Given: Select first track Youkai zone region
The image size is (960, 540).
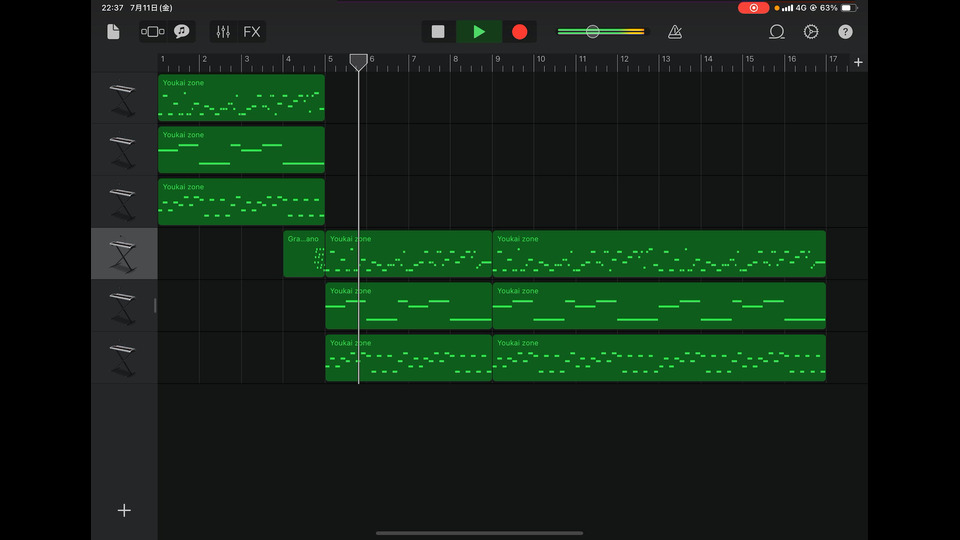Looking at the screenshot, I should (x=241, y=98).
